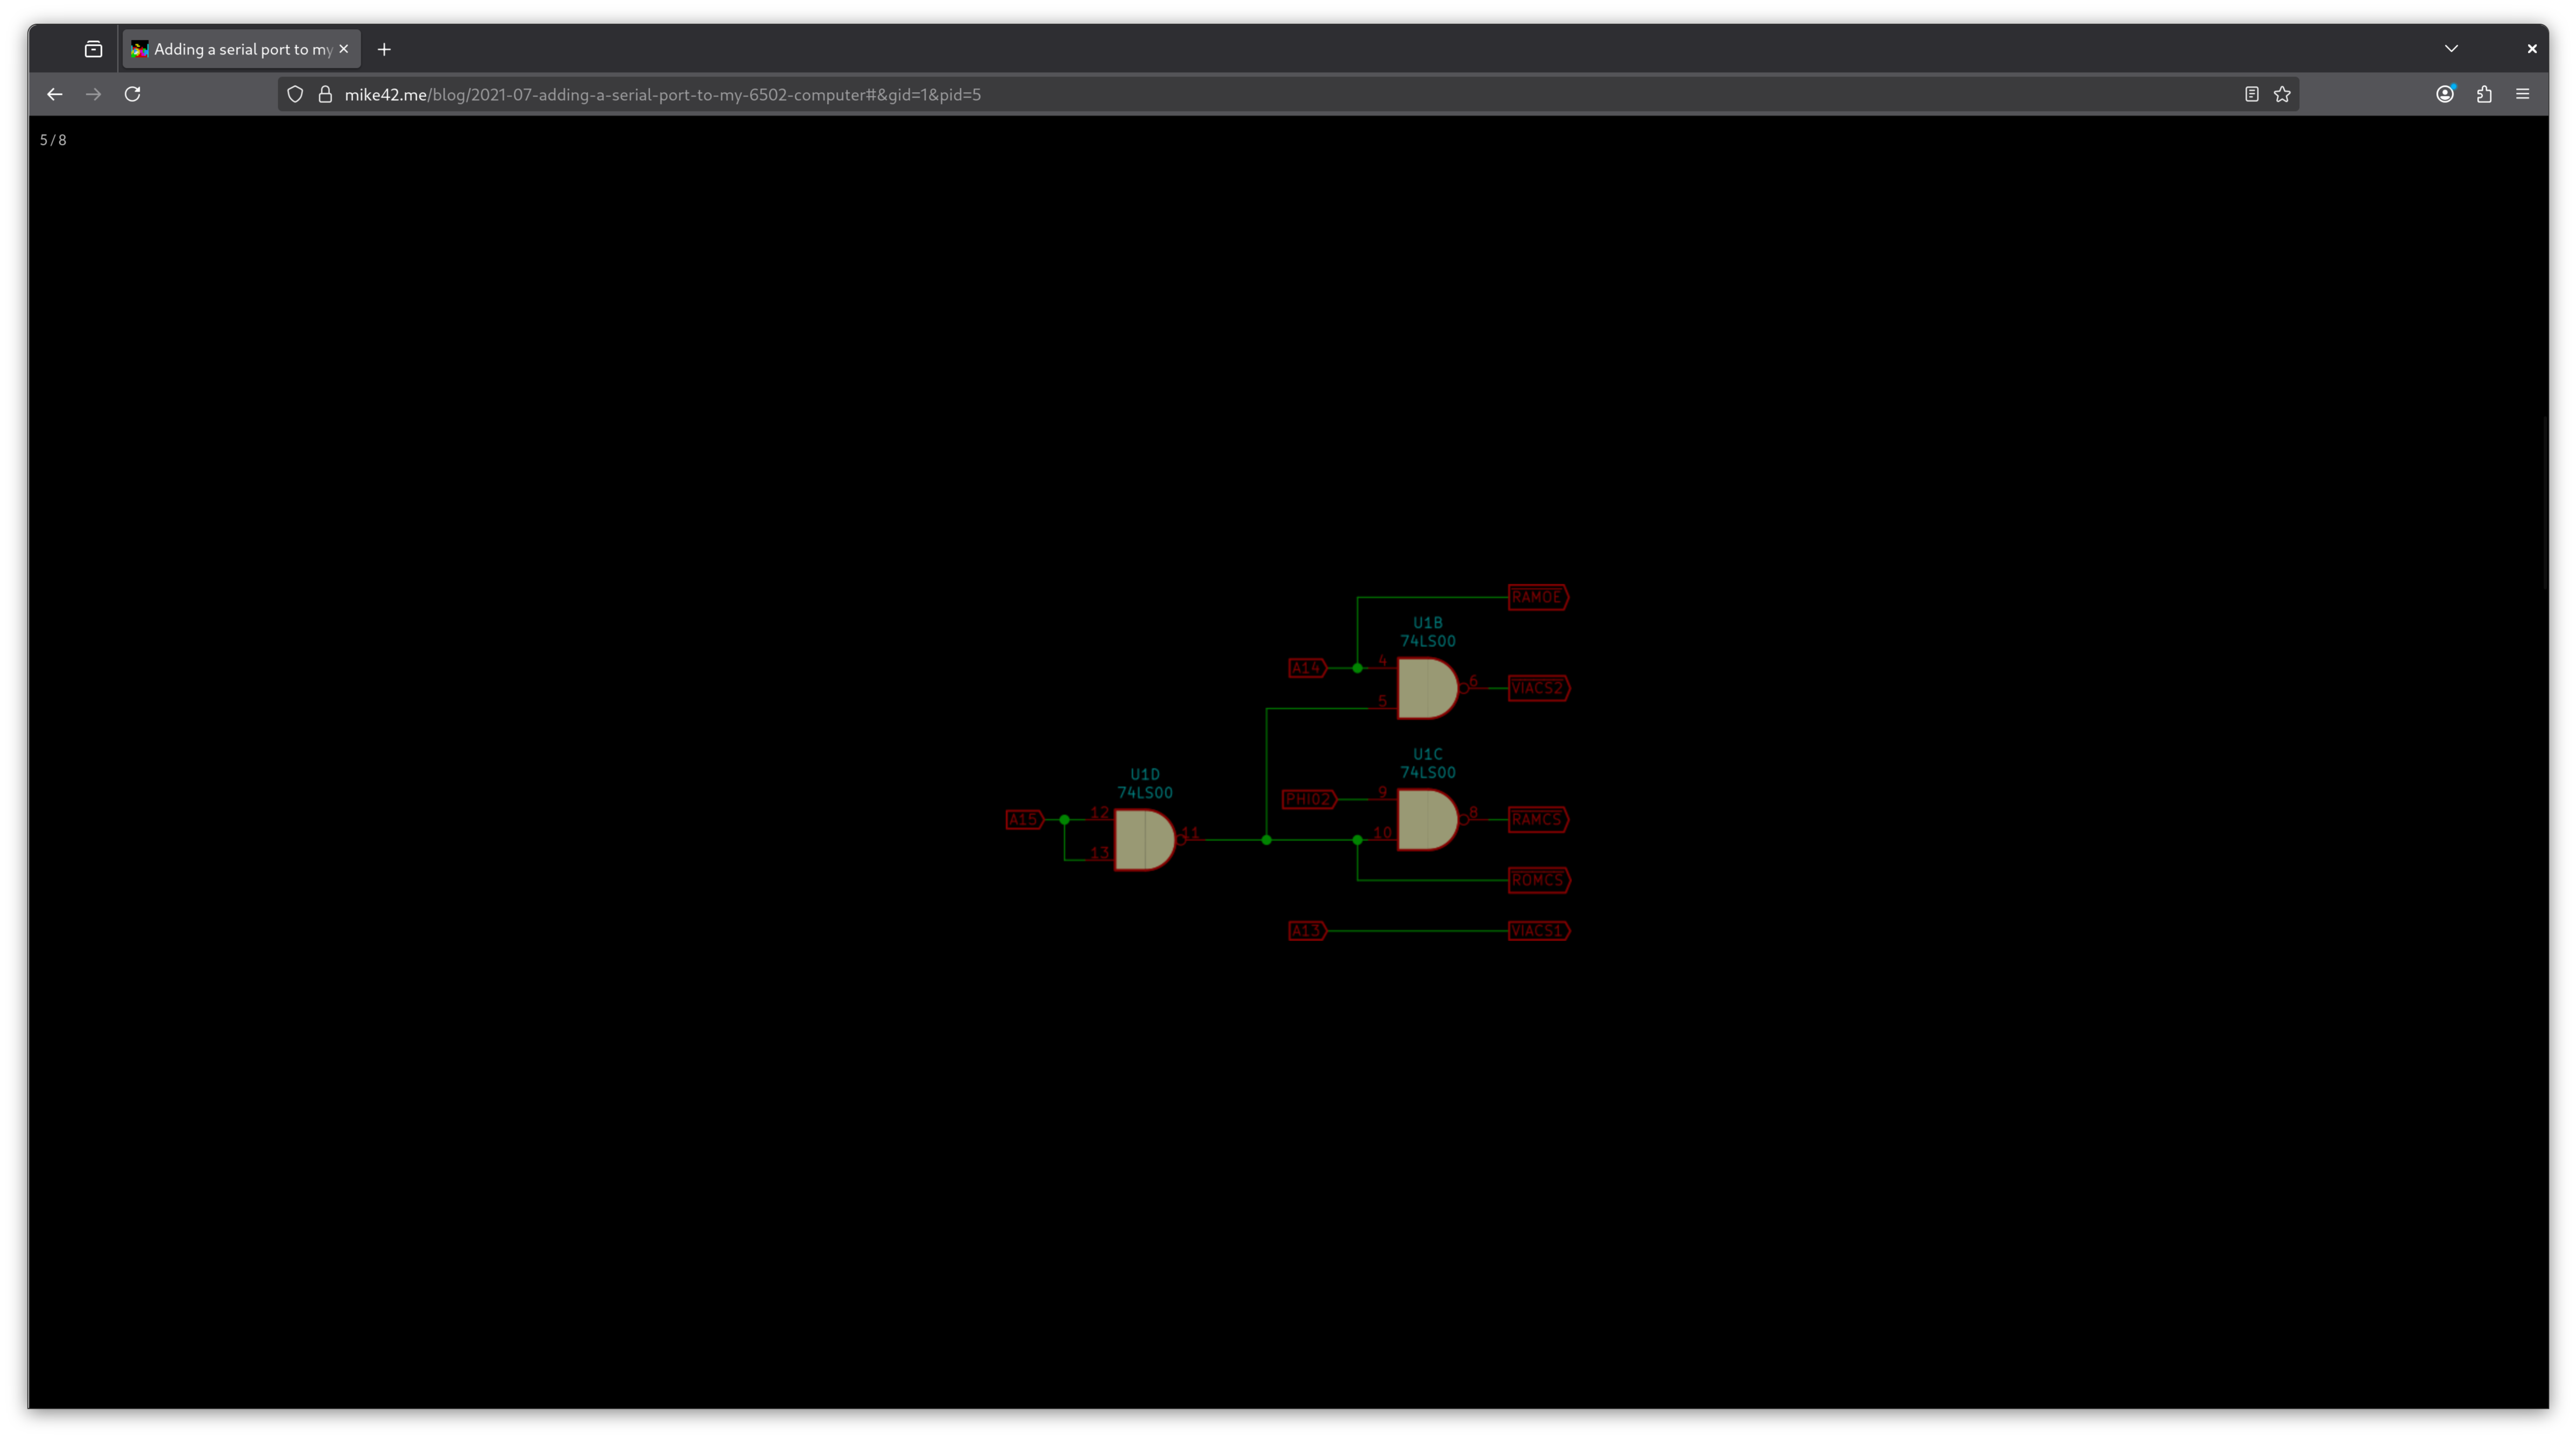Click the forward navigation arrow
The height and width of the screenshot is (1439, 2576).
93,94
